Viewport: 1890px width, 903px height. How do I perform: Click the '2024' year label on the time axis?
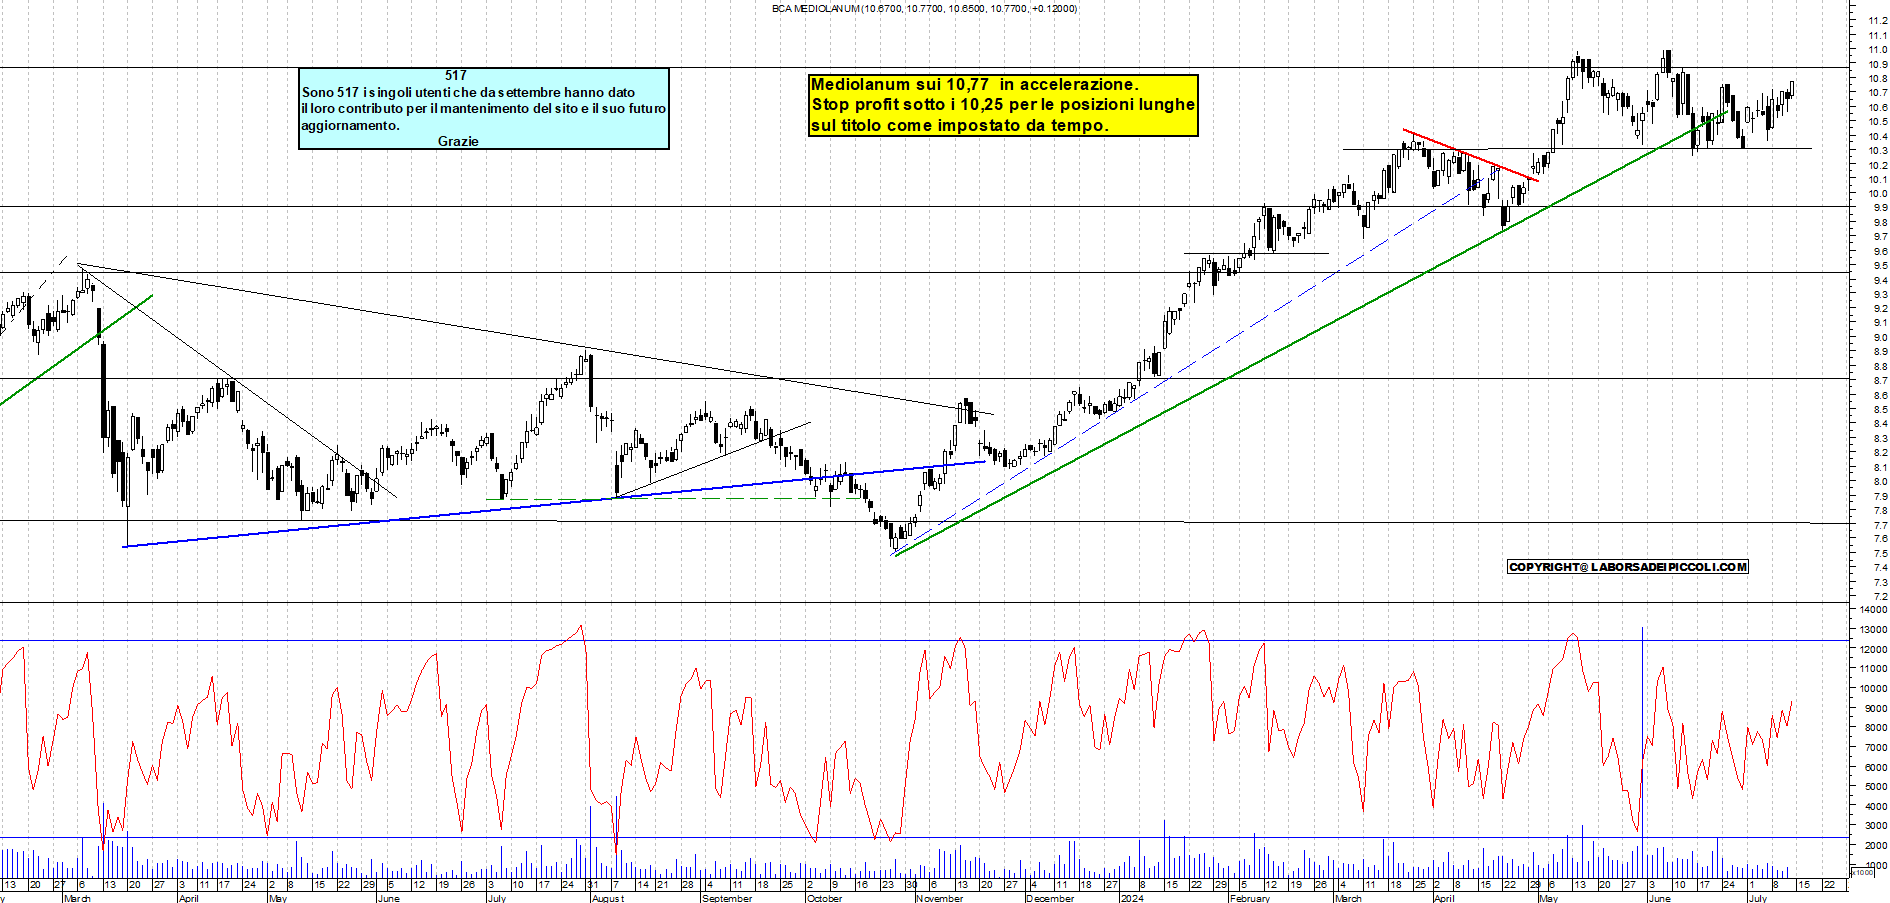(x=1132, y=898)
